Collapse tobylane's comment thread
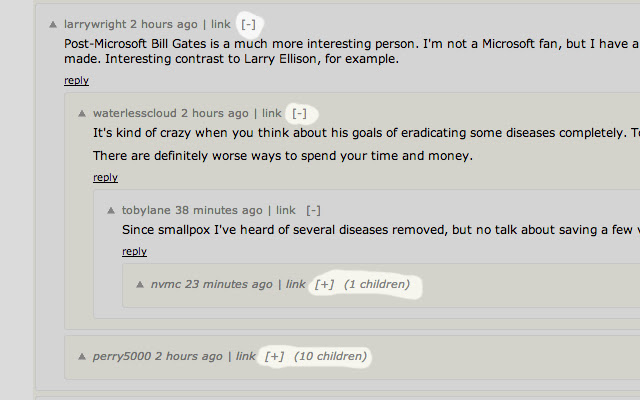Screen dimensions: 640x400 pyautogui.click(x=314, y=211)
